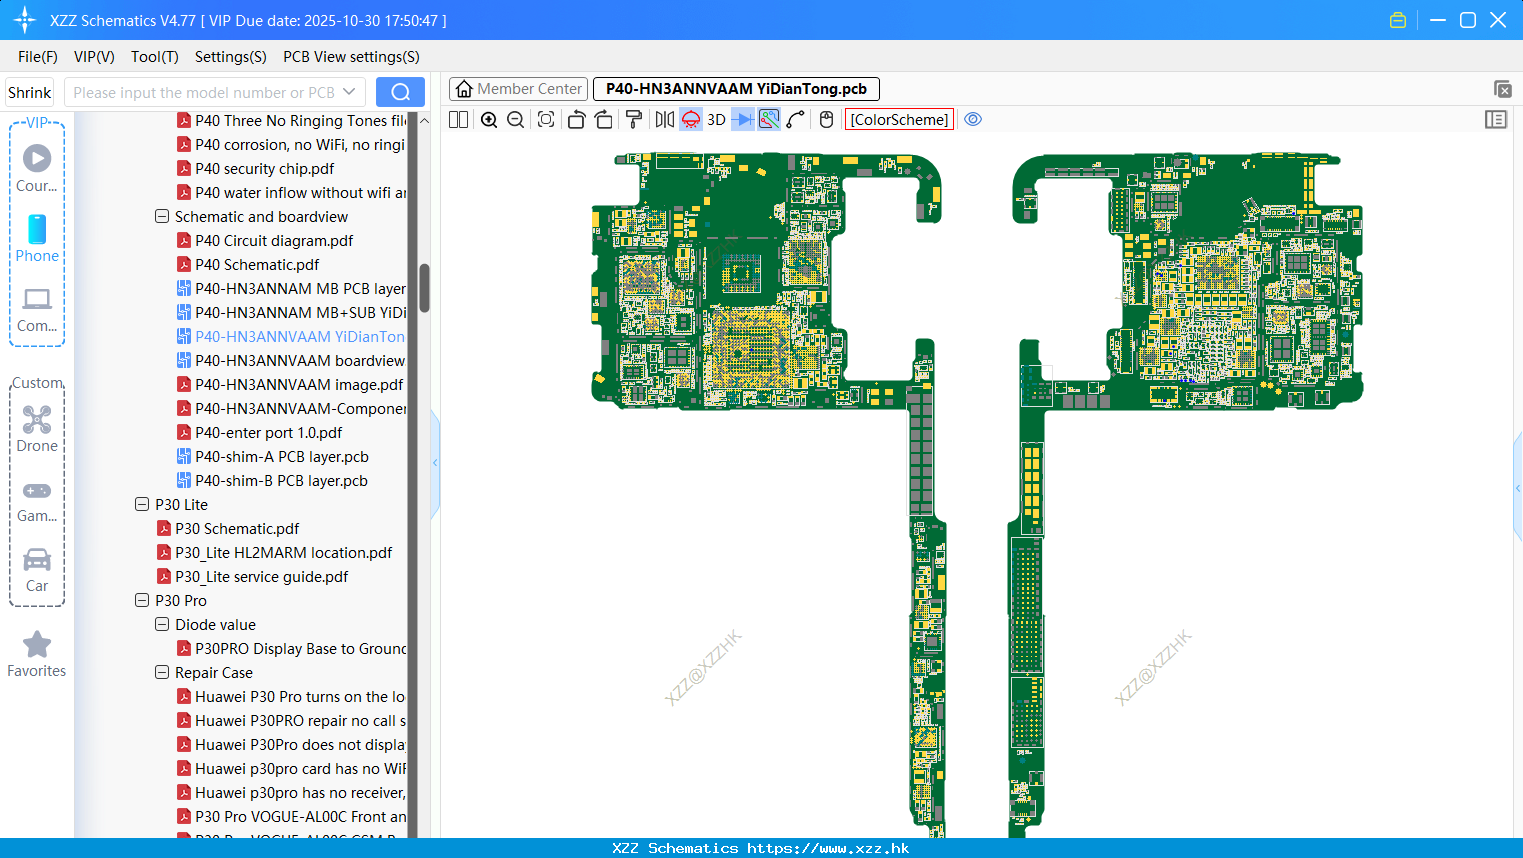Screen dimensions: 1523x858
Task: Select the curved wire drawing tool
Action: click(x=796, y=119)
